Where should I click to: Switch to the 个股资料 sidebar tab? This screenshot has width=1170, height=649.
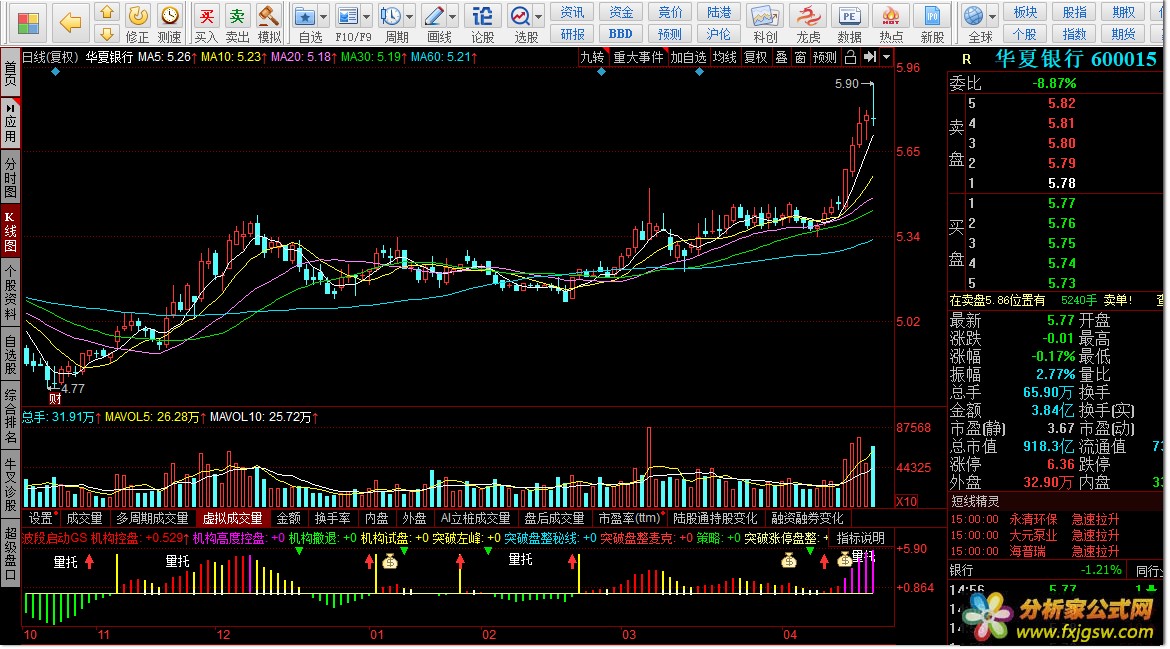[x=10, y=291]
